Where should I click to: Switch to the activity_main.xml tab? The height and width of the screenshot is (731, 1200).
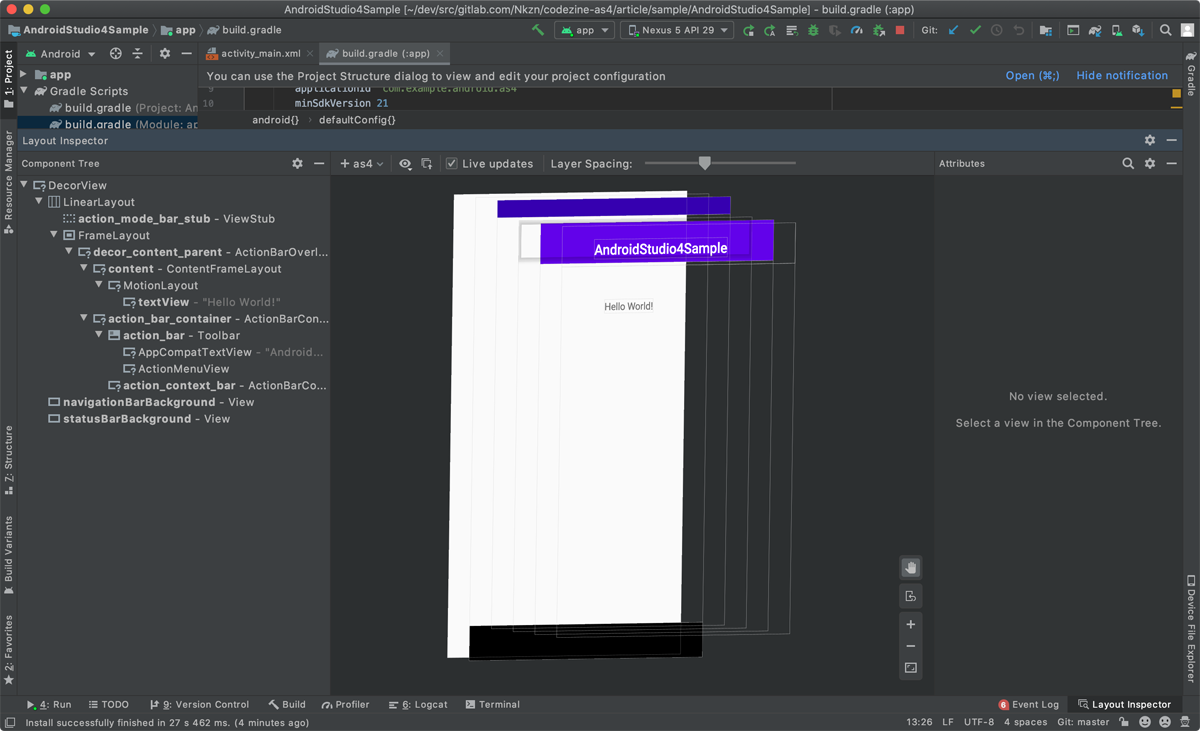click(x=260, y=54)
